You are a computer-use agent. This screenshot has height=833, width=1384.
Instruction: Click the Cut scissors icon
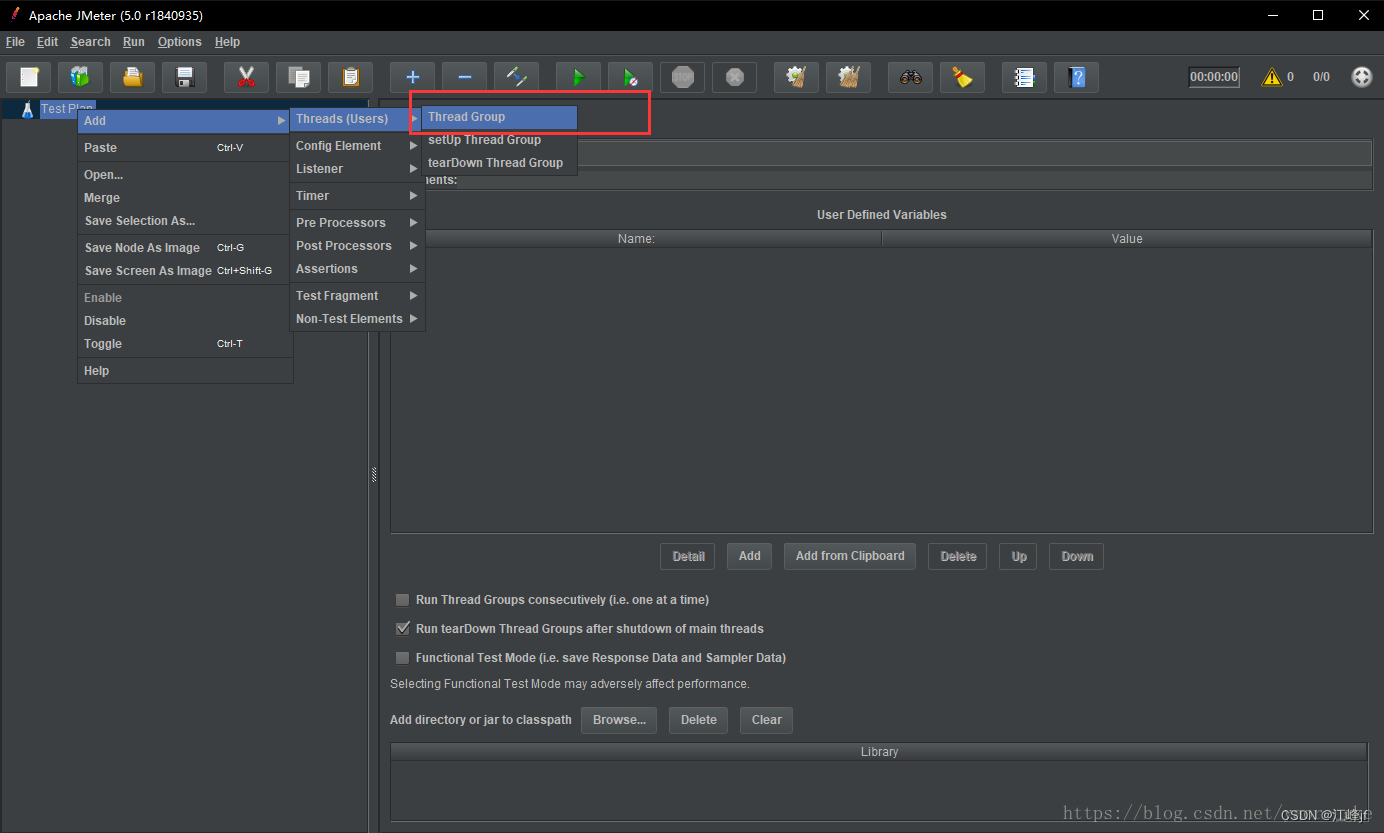click(246, 77)
